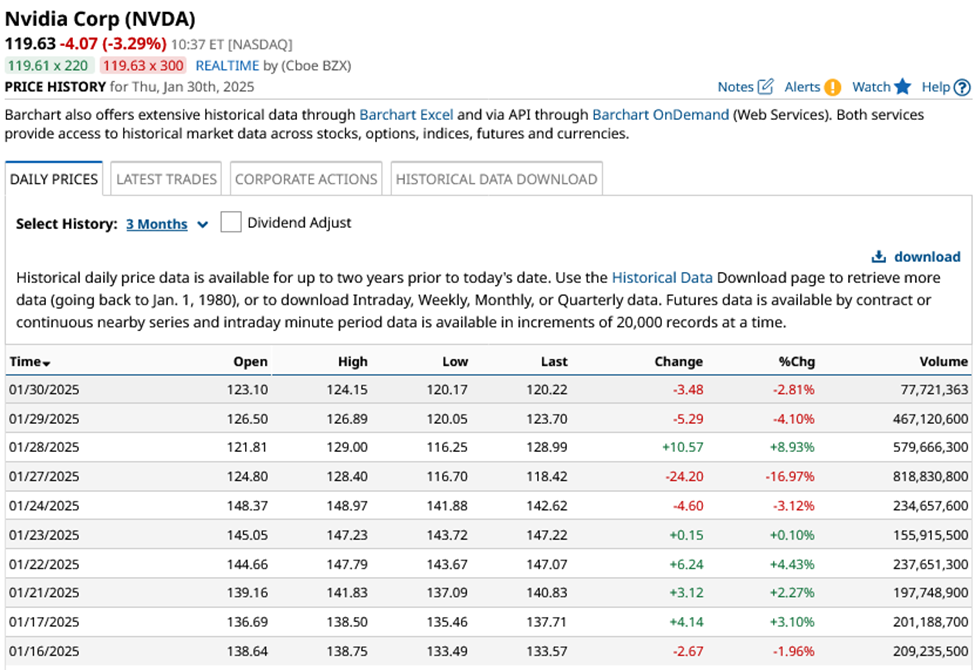
Task: Select the DAILY PRICES tab
Action: click(54, 178)
